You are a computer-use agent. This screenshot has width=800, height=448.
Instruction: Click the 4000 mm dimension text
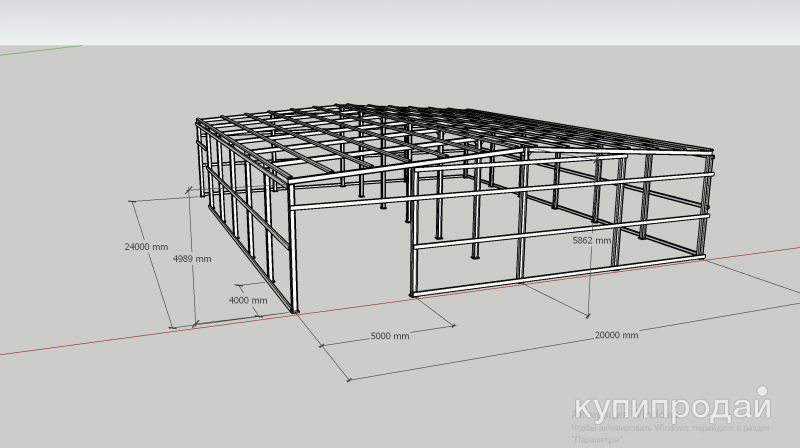[248, 300]
